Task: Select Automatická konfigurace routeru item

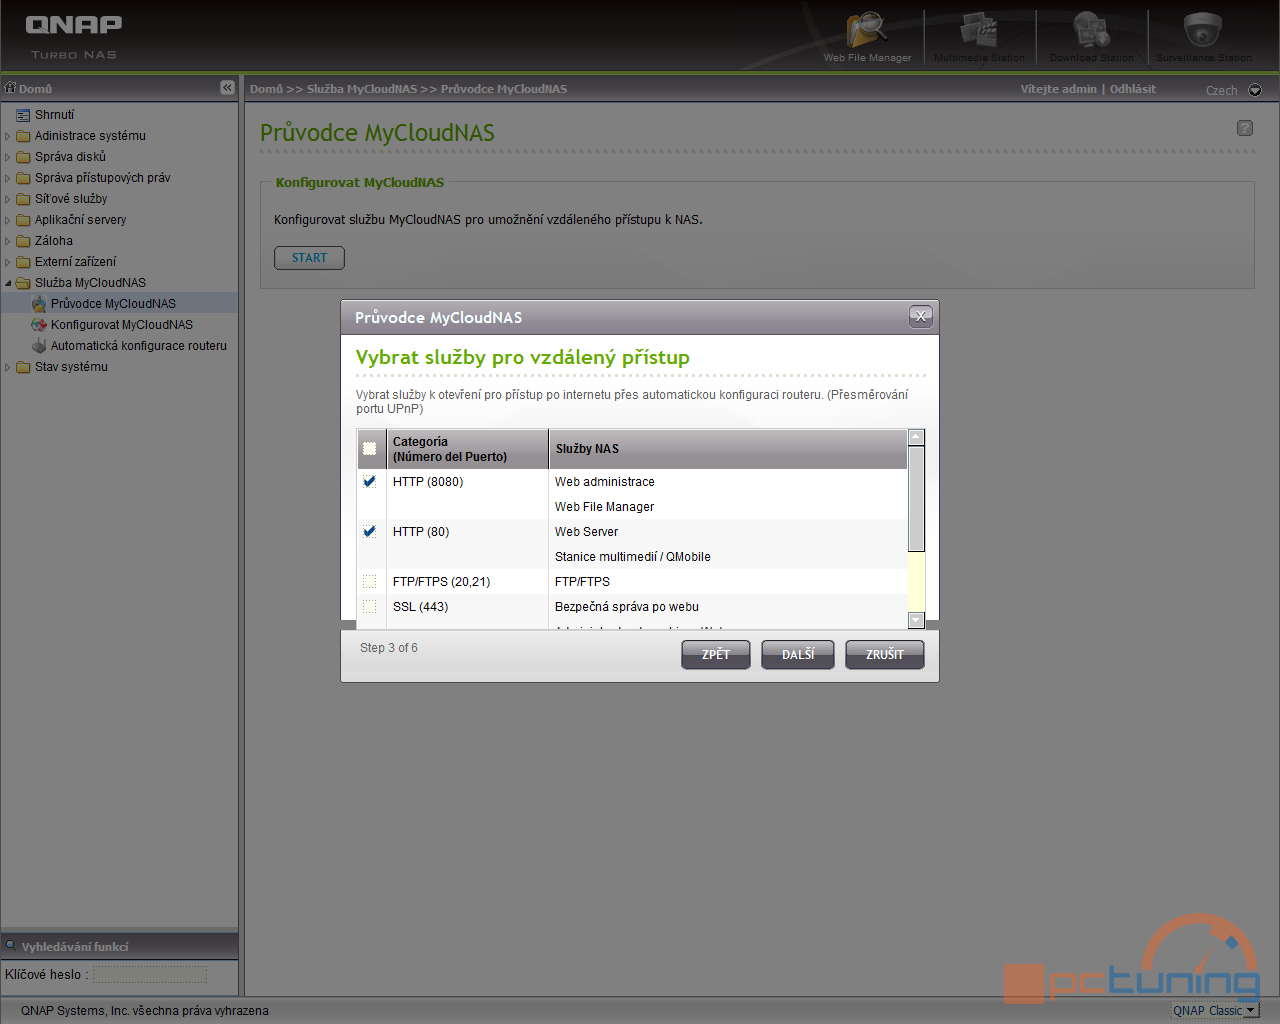Action: click(x=139, y=346)
